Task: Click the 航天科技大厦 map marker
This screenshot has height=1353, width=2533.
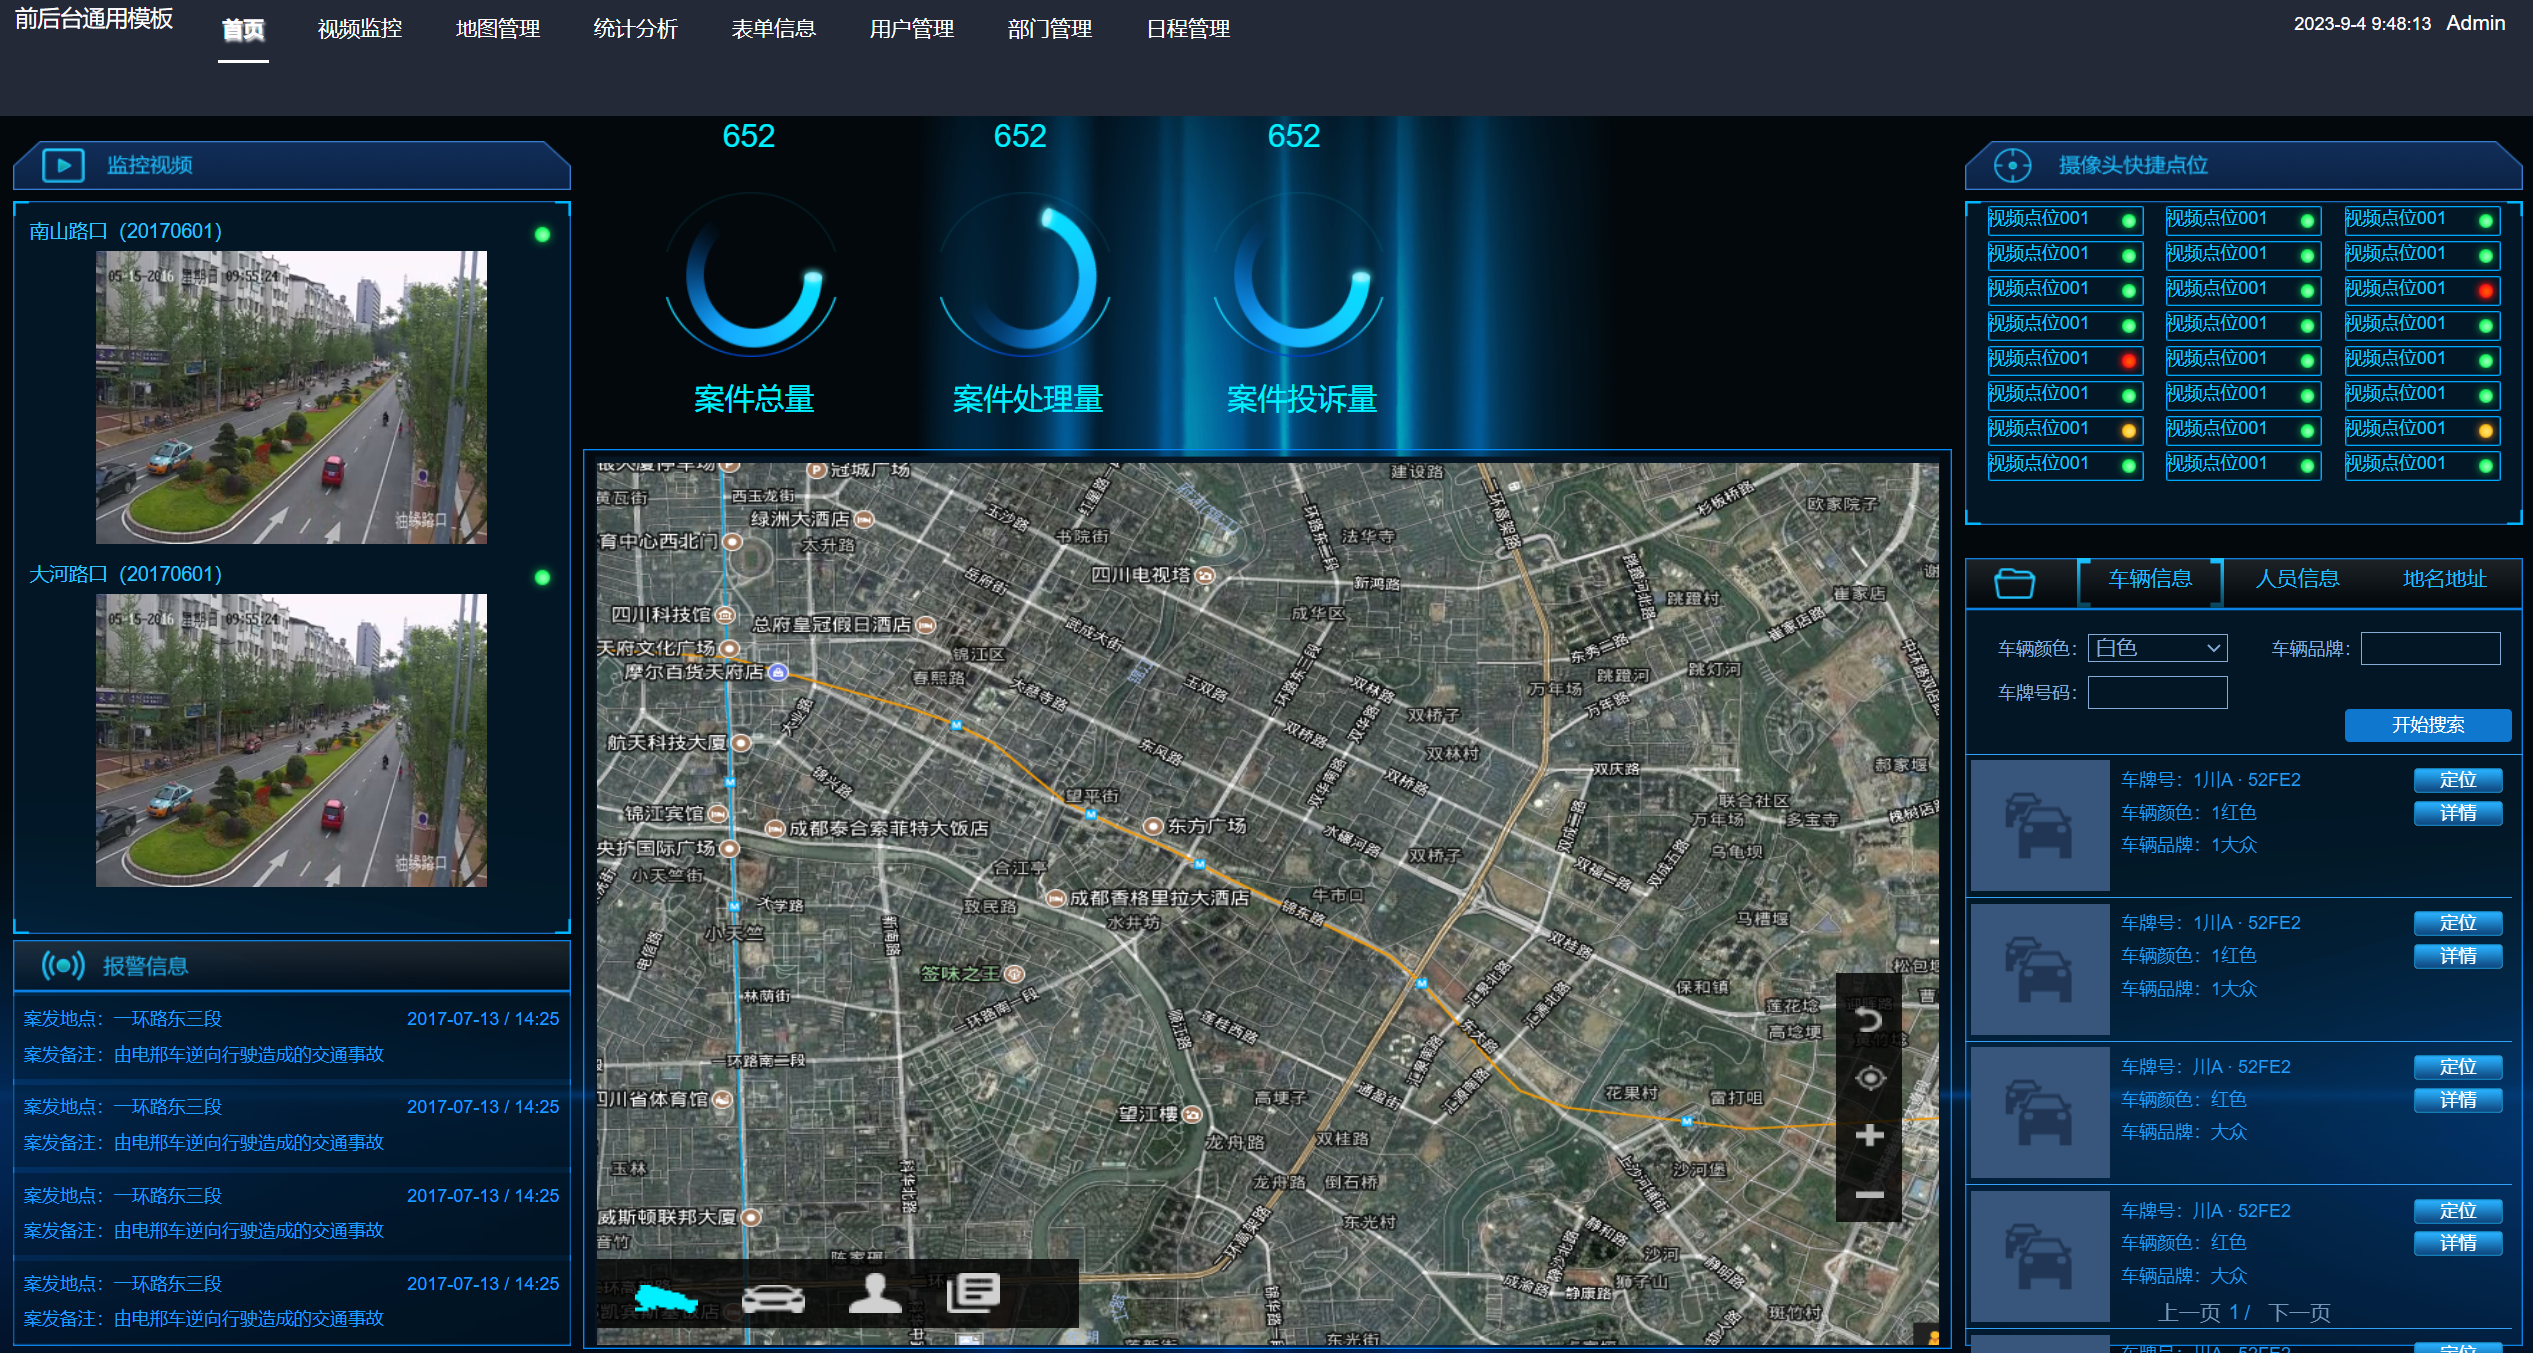Action: pos(741,743)
